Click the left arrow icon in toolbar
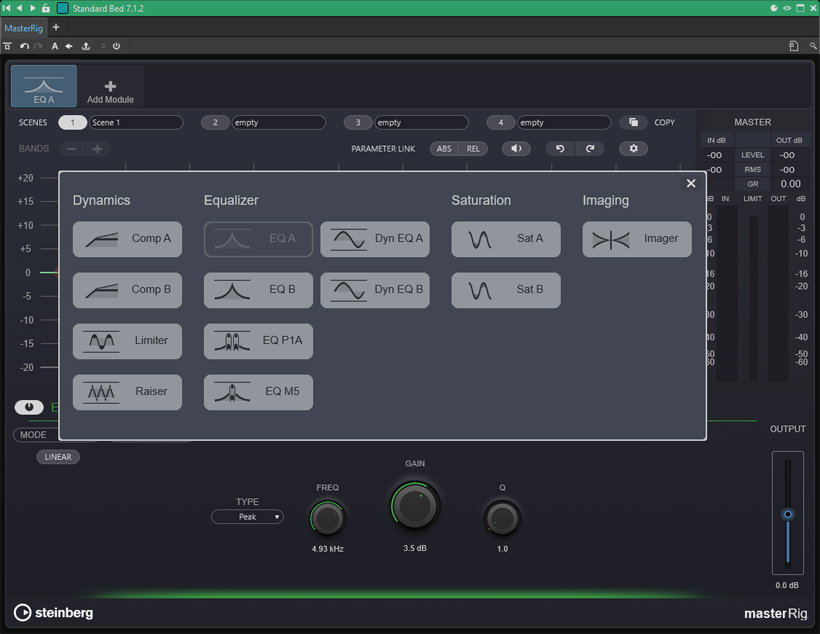820x634 pixels. click(69, 46)
